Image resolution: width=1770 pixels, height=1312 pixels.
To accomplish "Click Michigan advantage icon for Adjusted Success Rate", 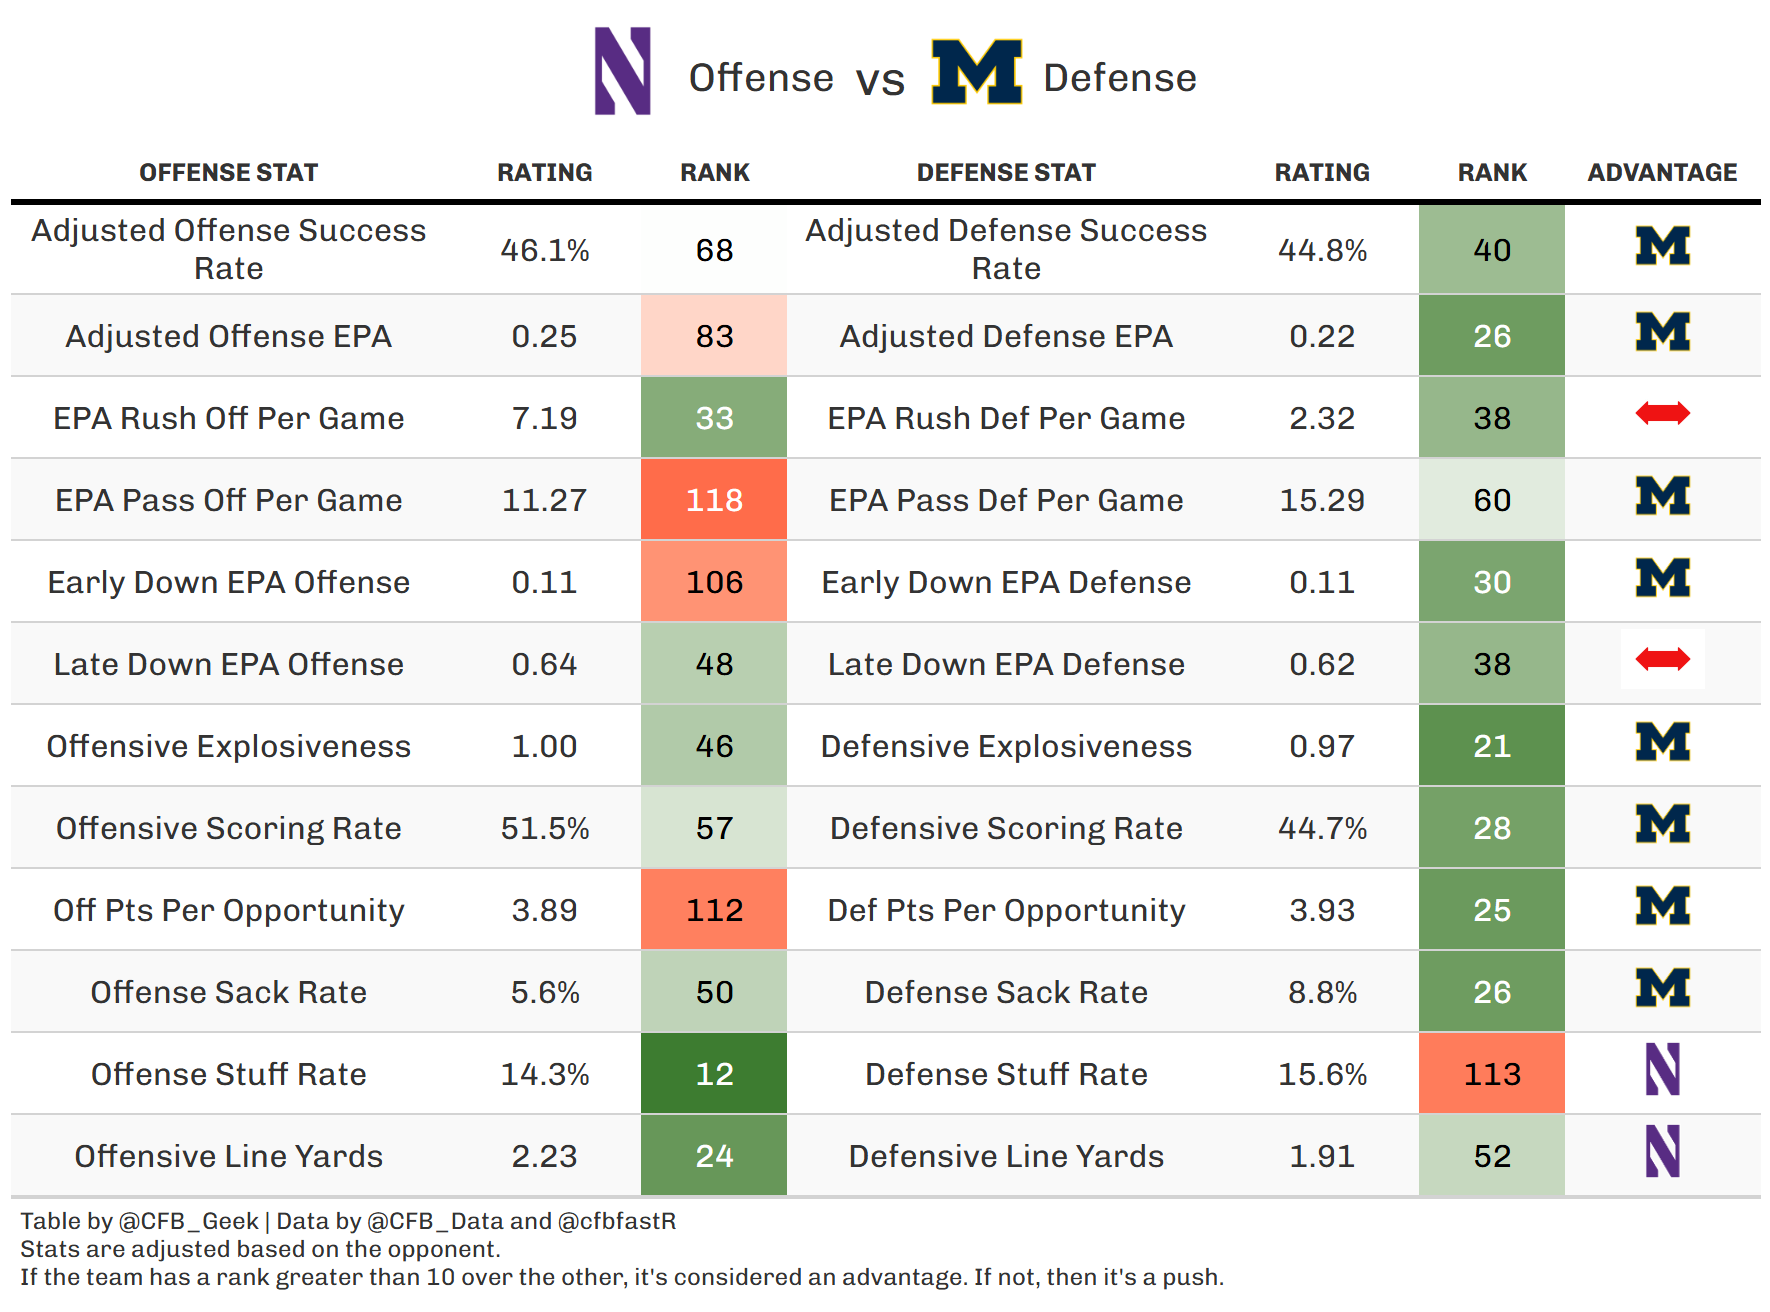I will click(x=1662, y=246).
